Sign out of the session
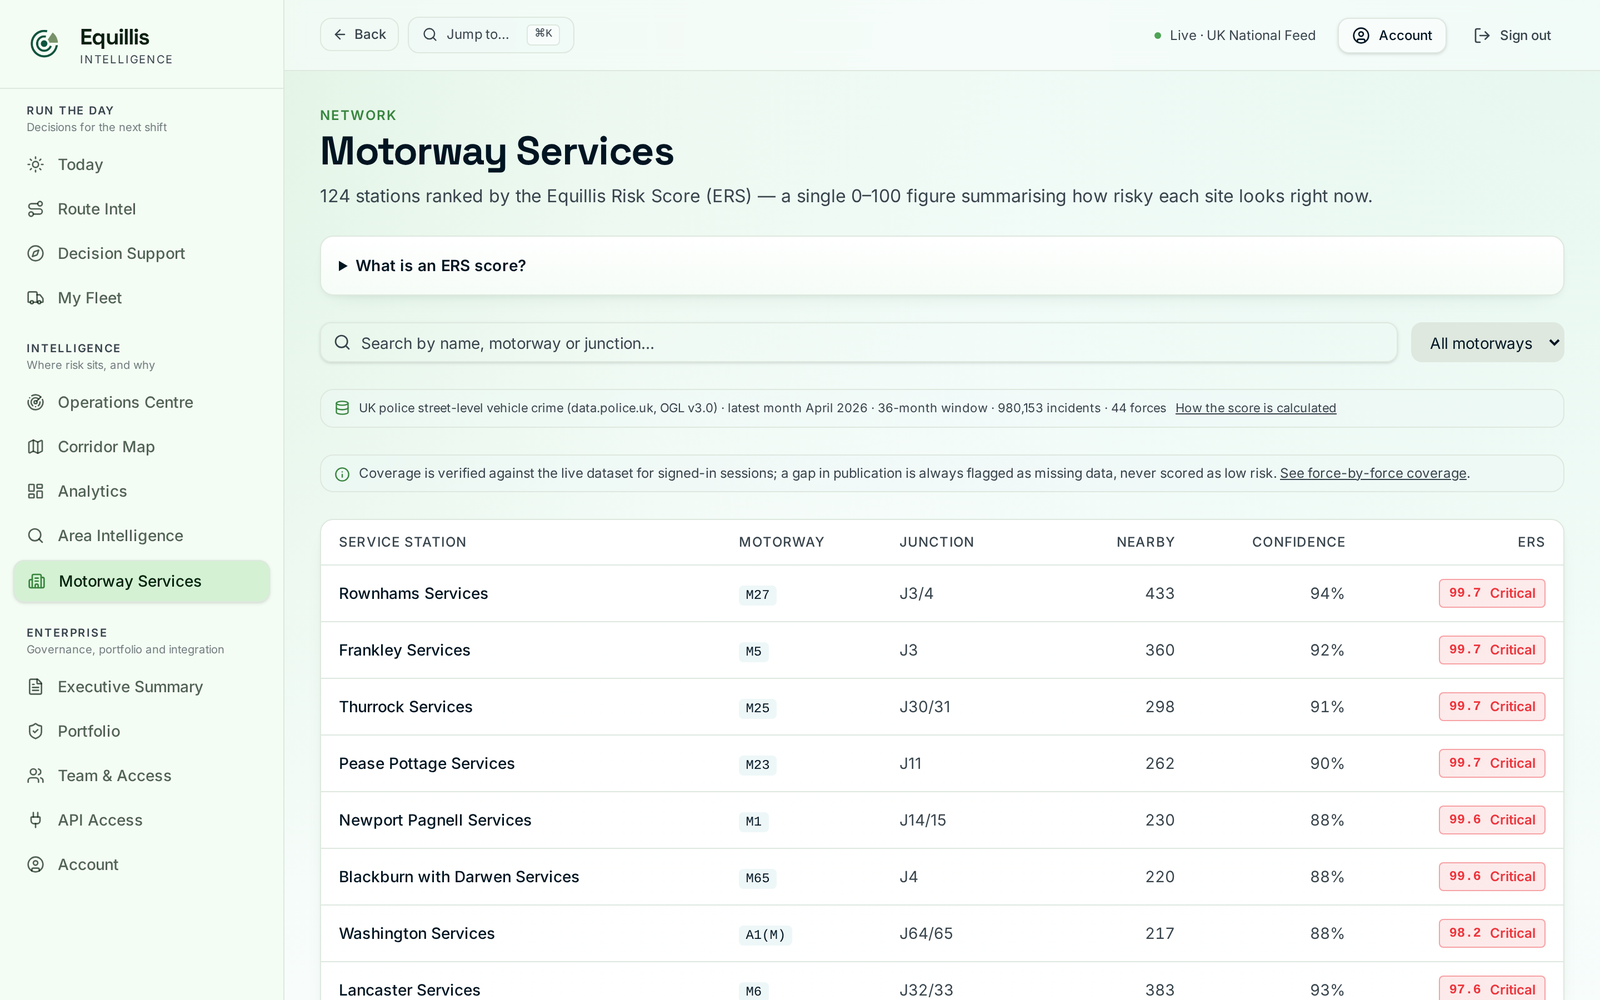Screen dimensions: 1600x1000 point(1512,36)
